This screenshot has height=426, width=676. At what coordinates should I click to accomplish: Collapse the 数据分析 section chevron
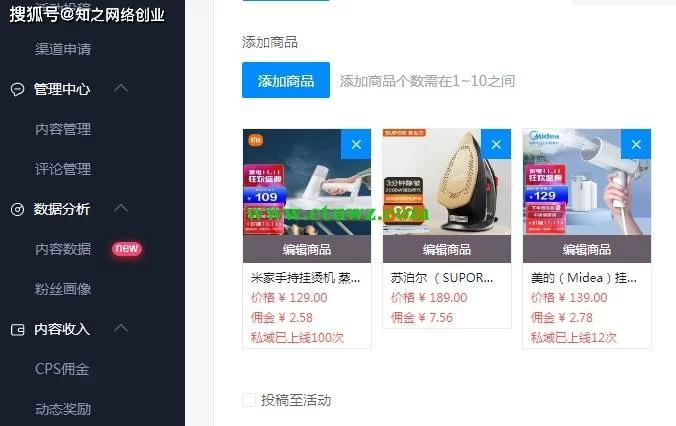click(x=121, y=208)
